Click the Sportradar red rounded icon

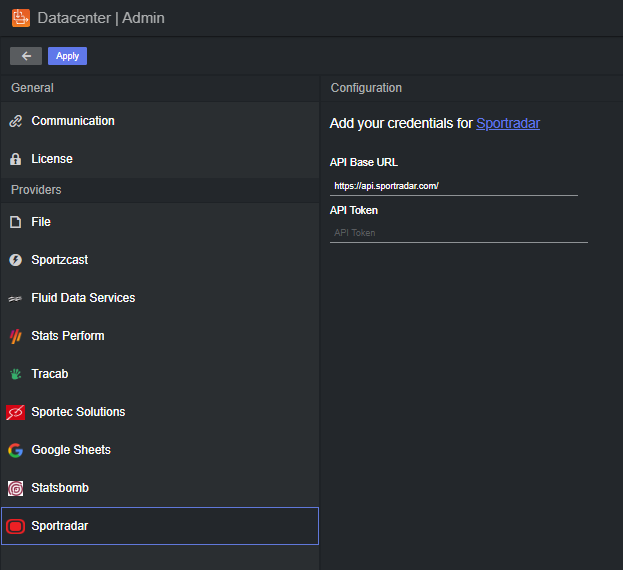[15, 526]
